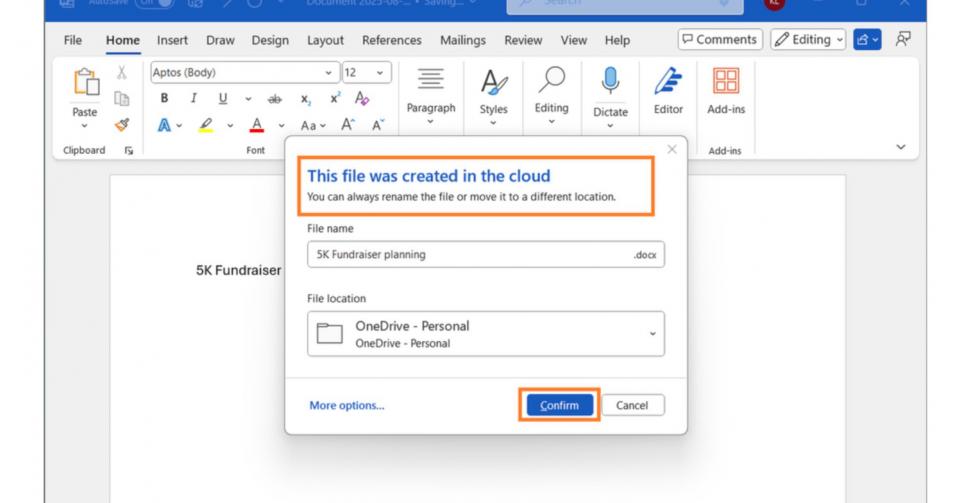Open the Mailings tab

tap(463, 40)
